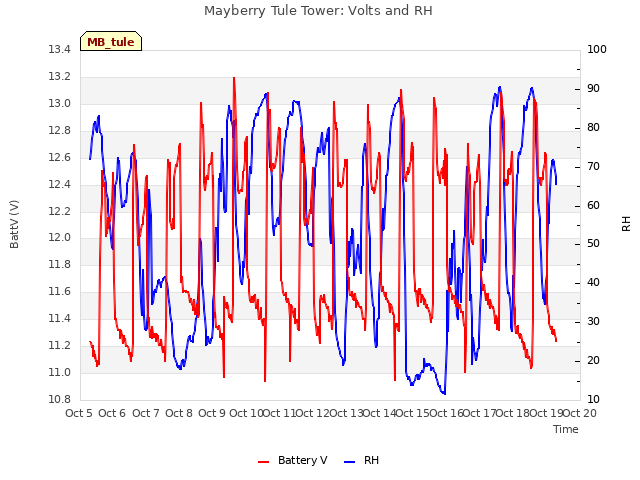Click the 12.6 voltage tick label
This screenshot has width=640, height=480.
point(59,158)
